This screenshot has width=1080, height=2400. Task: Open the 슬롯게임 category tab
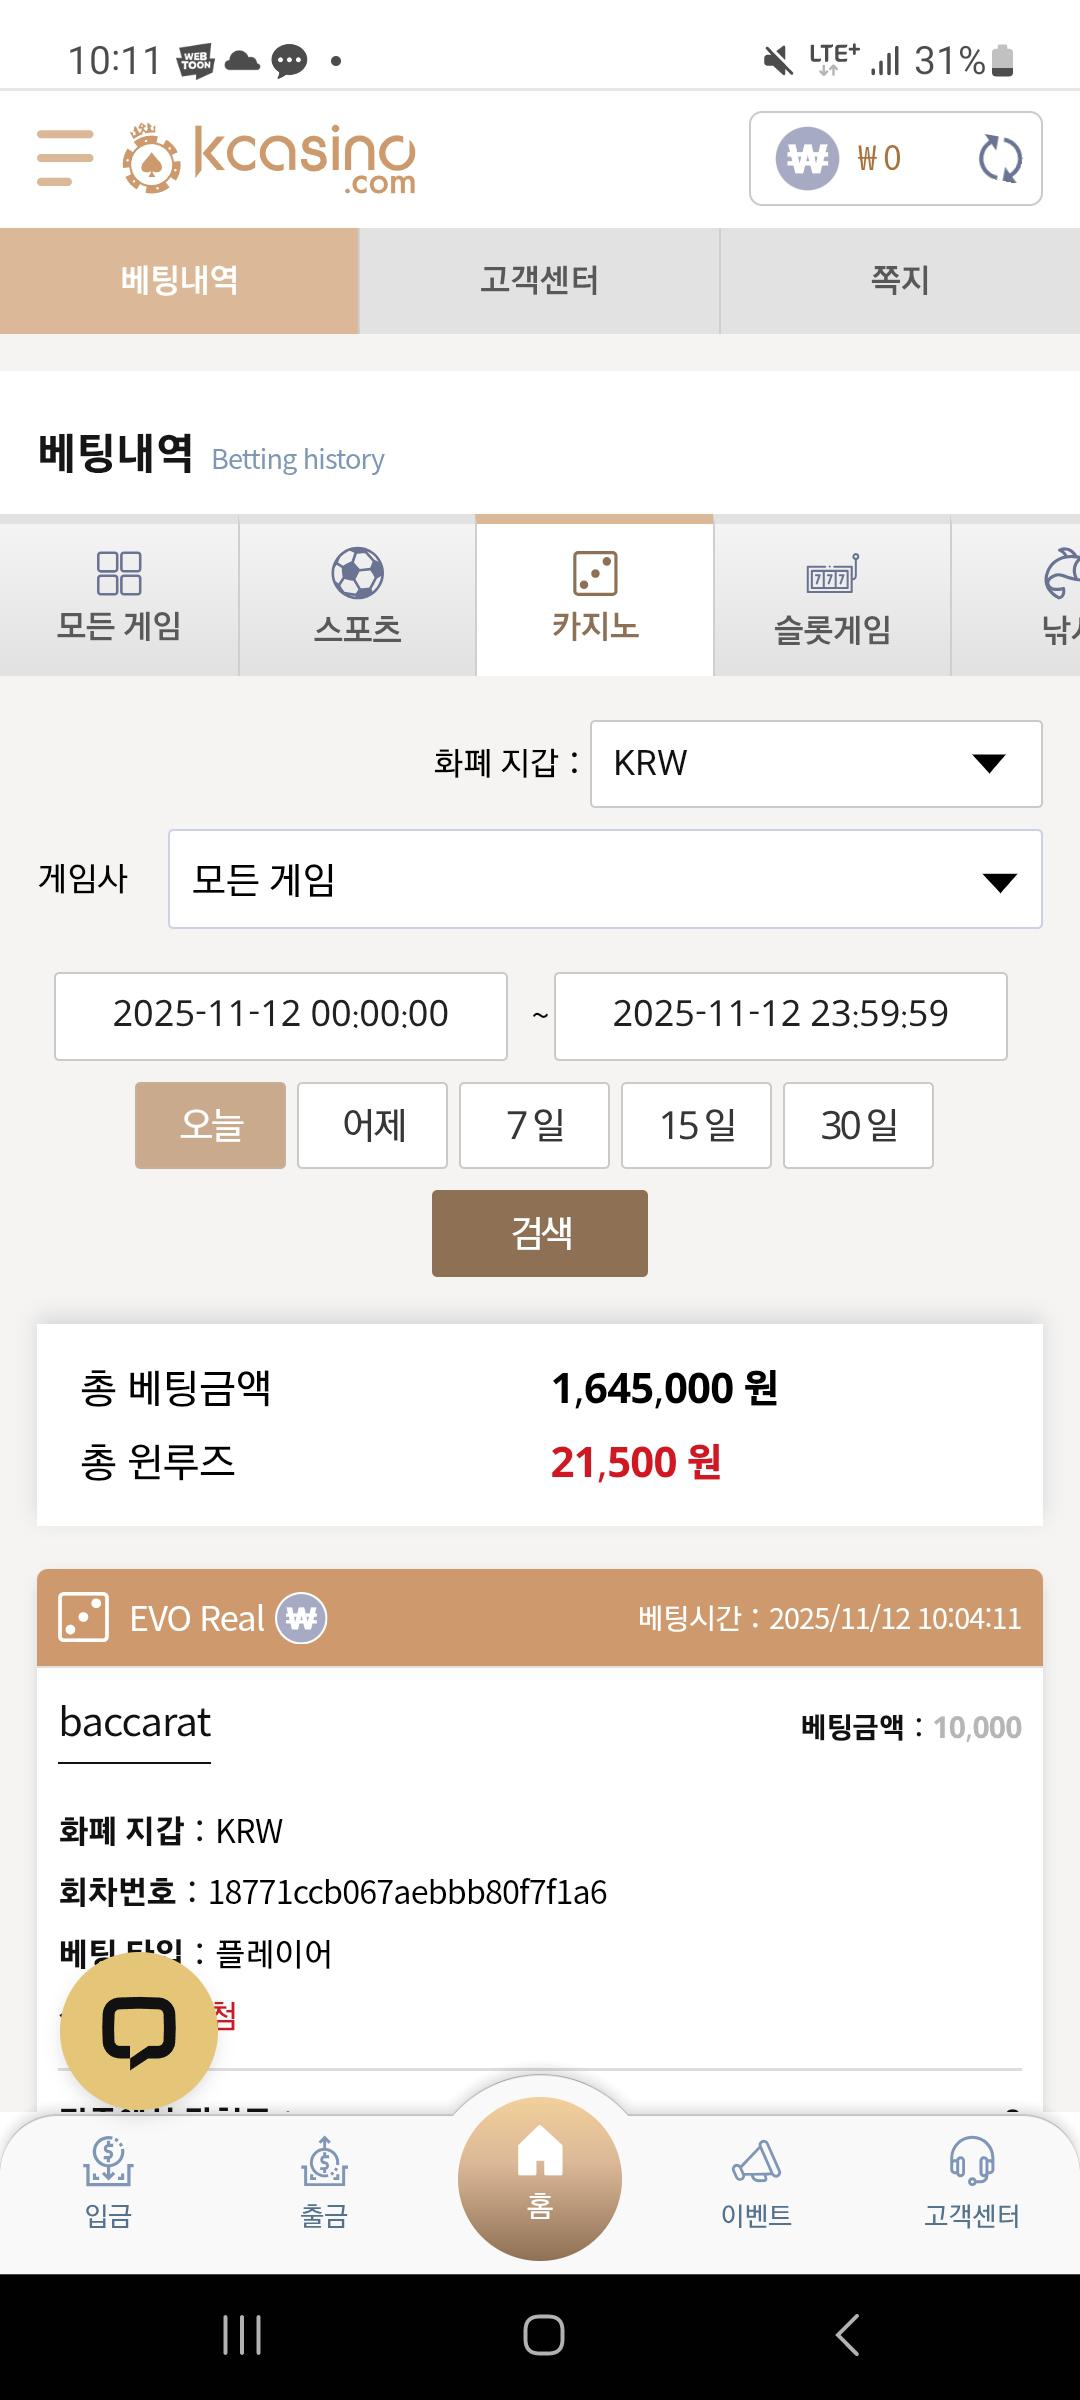coord(832,597)
